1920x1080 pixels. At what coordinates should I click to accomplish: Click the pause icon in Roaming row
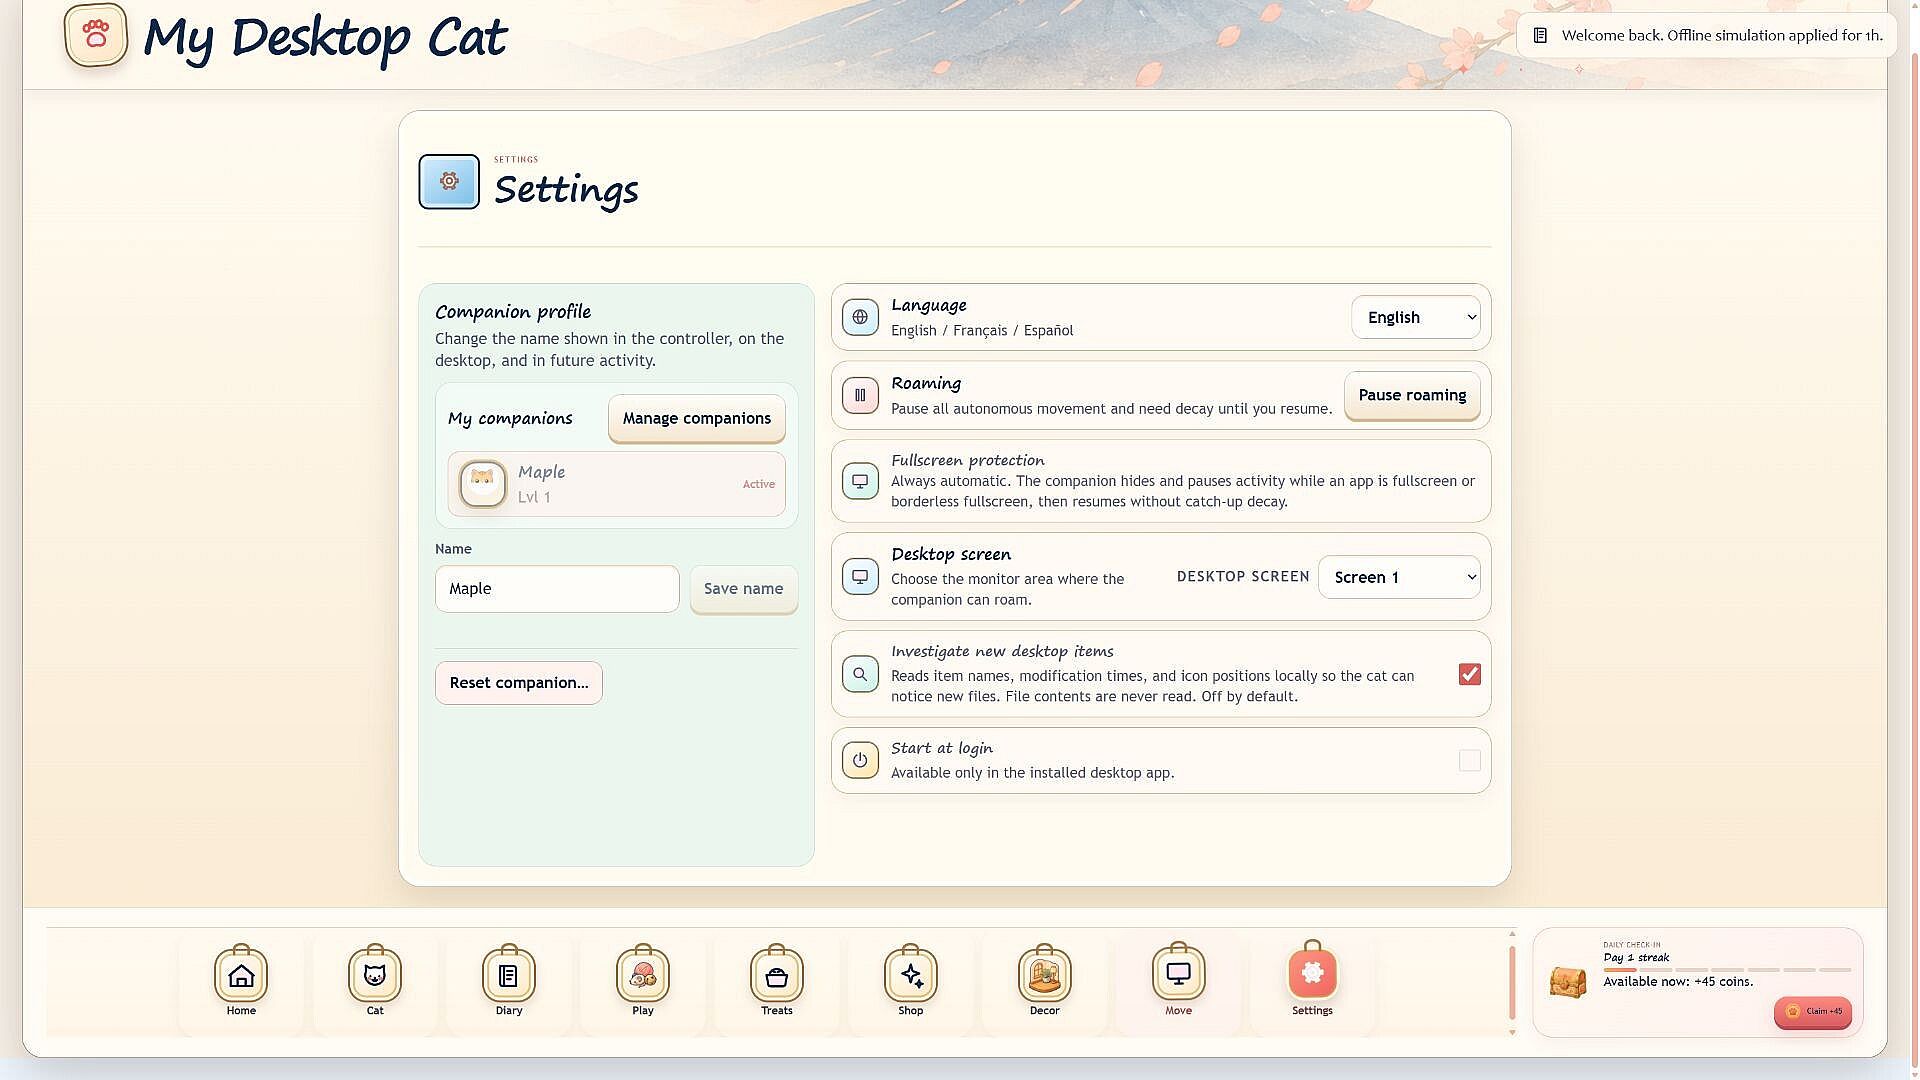pos(860,395)
